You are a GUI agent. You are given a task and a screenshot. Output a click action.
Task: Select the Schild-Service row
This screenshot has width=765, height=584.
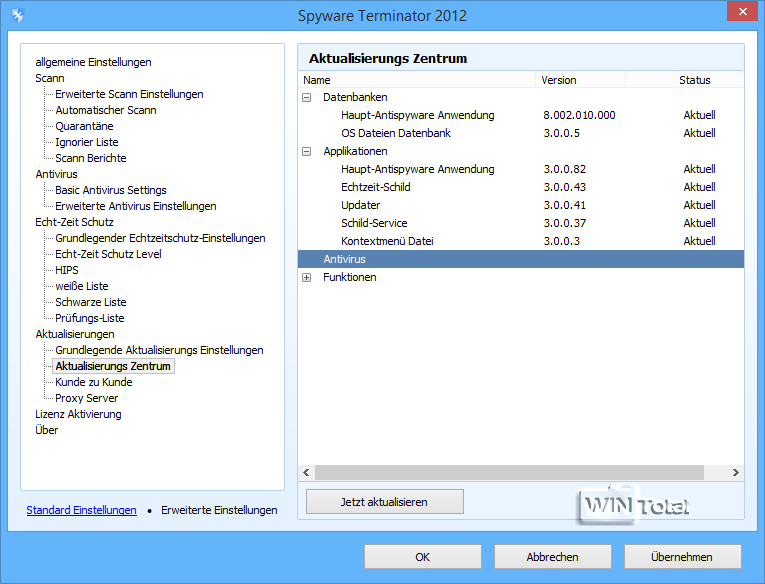pos(521,223)
